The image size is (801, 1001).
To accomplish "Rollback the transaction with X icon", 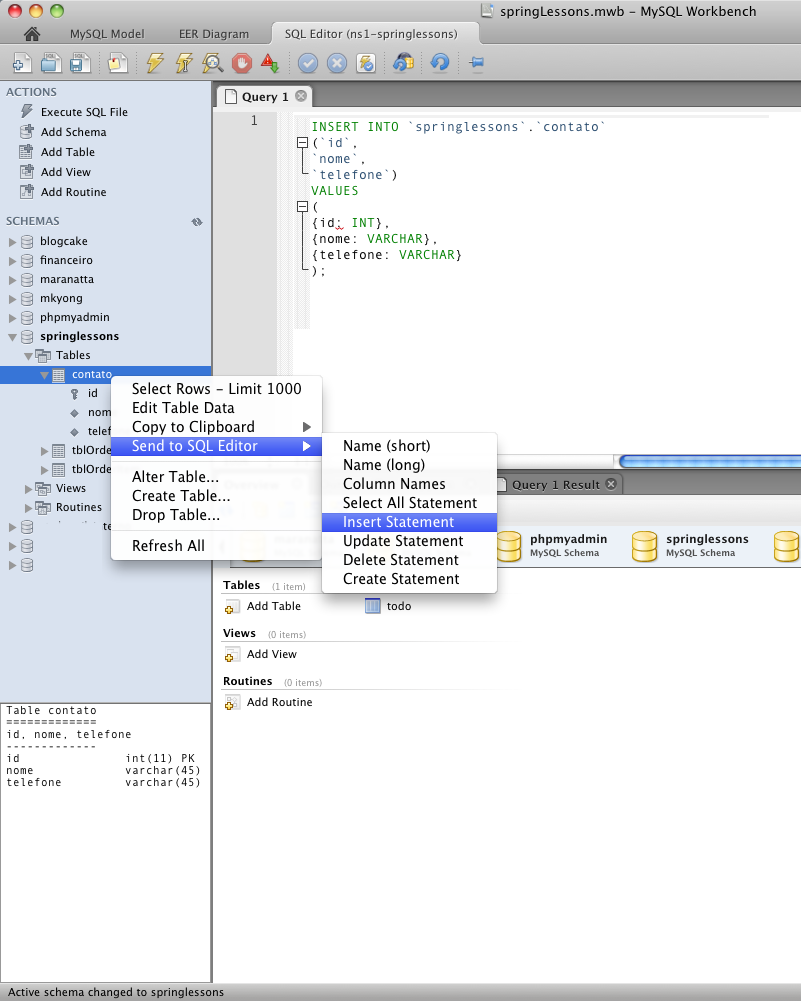I will 337,63.
